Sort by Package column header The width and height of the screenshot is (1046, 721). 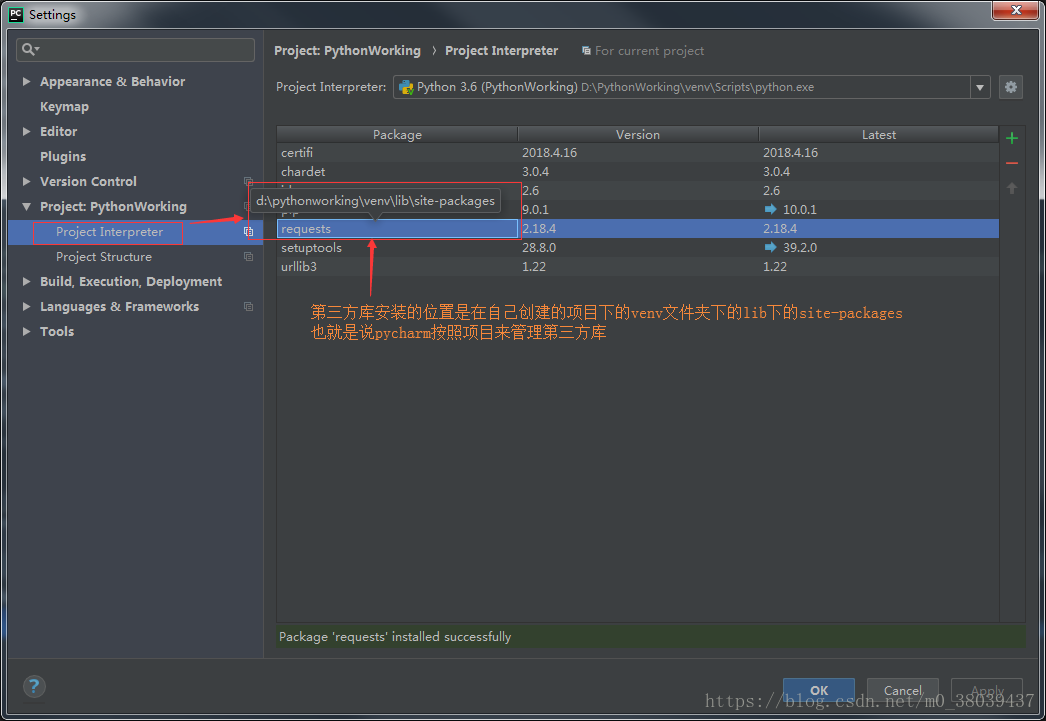pyautogui.click(x=397, y=134)
